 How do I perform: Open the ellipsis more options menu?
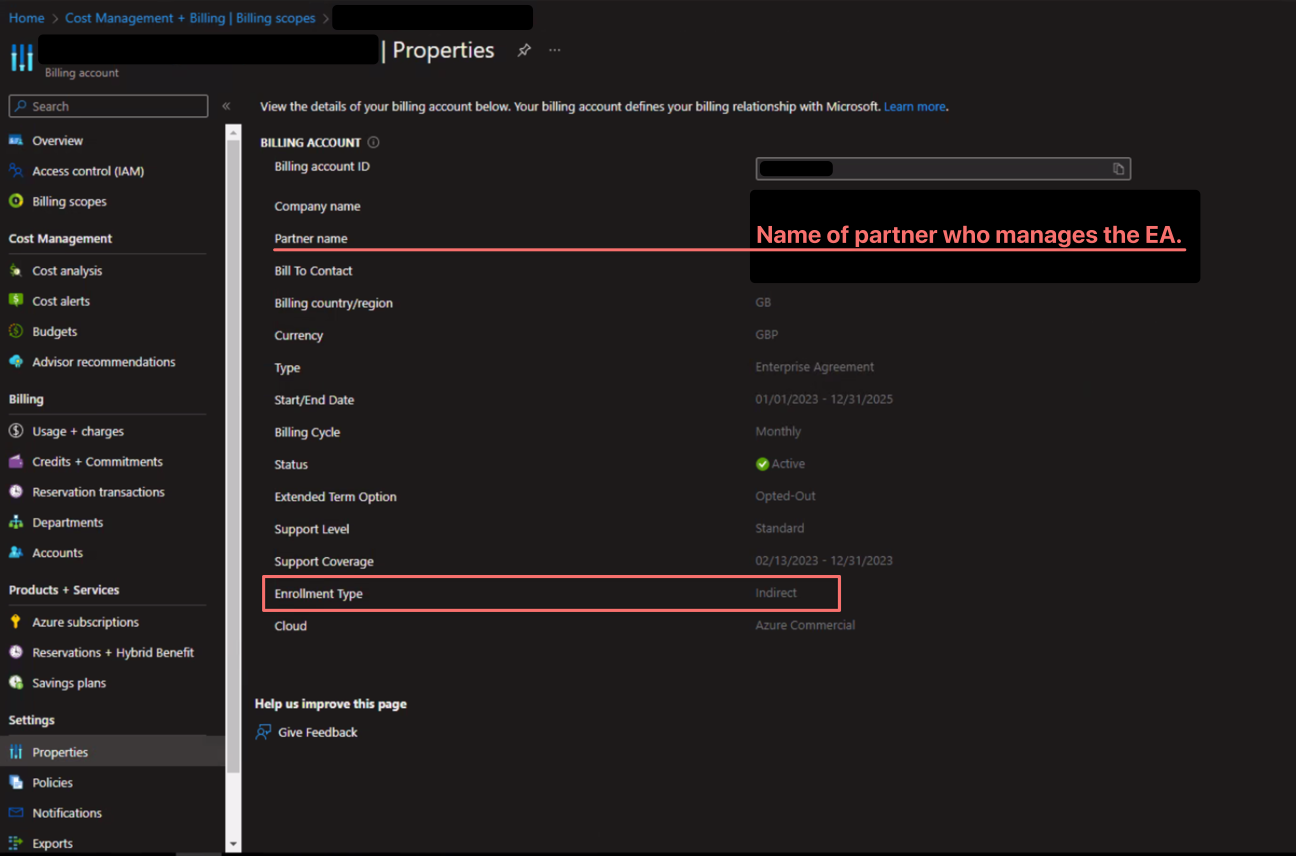pos(555,50)
